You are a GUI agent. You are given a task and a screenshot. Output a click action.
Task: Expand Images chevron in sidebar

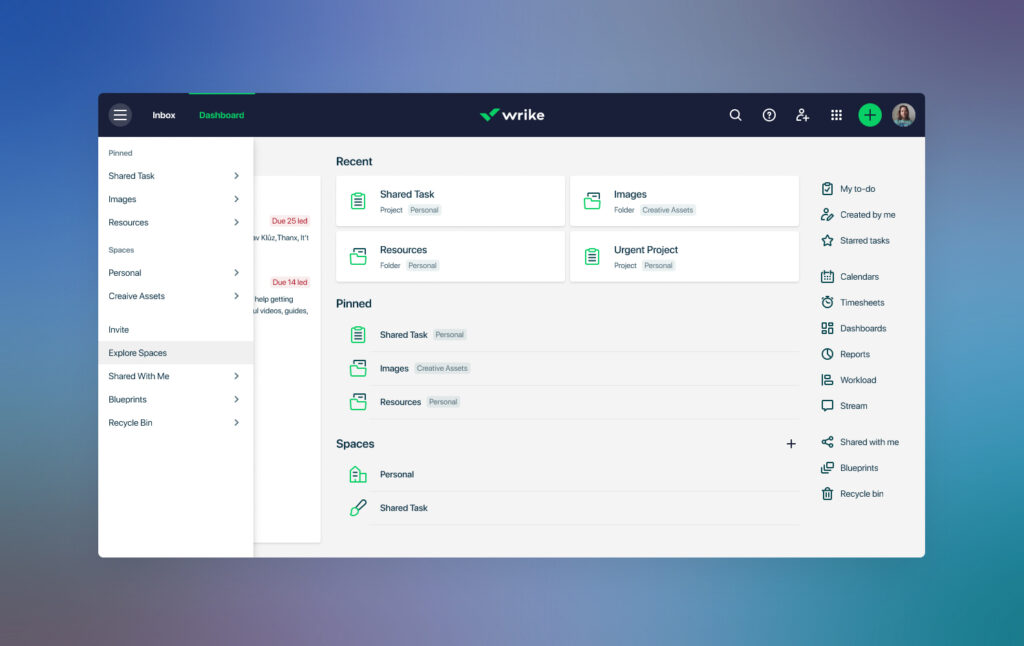click(x=236, y=199)
